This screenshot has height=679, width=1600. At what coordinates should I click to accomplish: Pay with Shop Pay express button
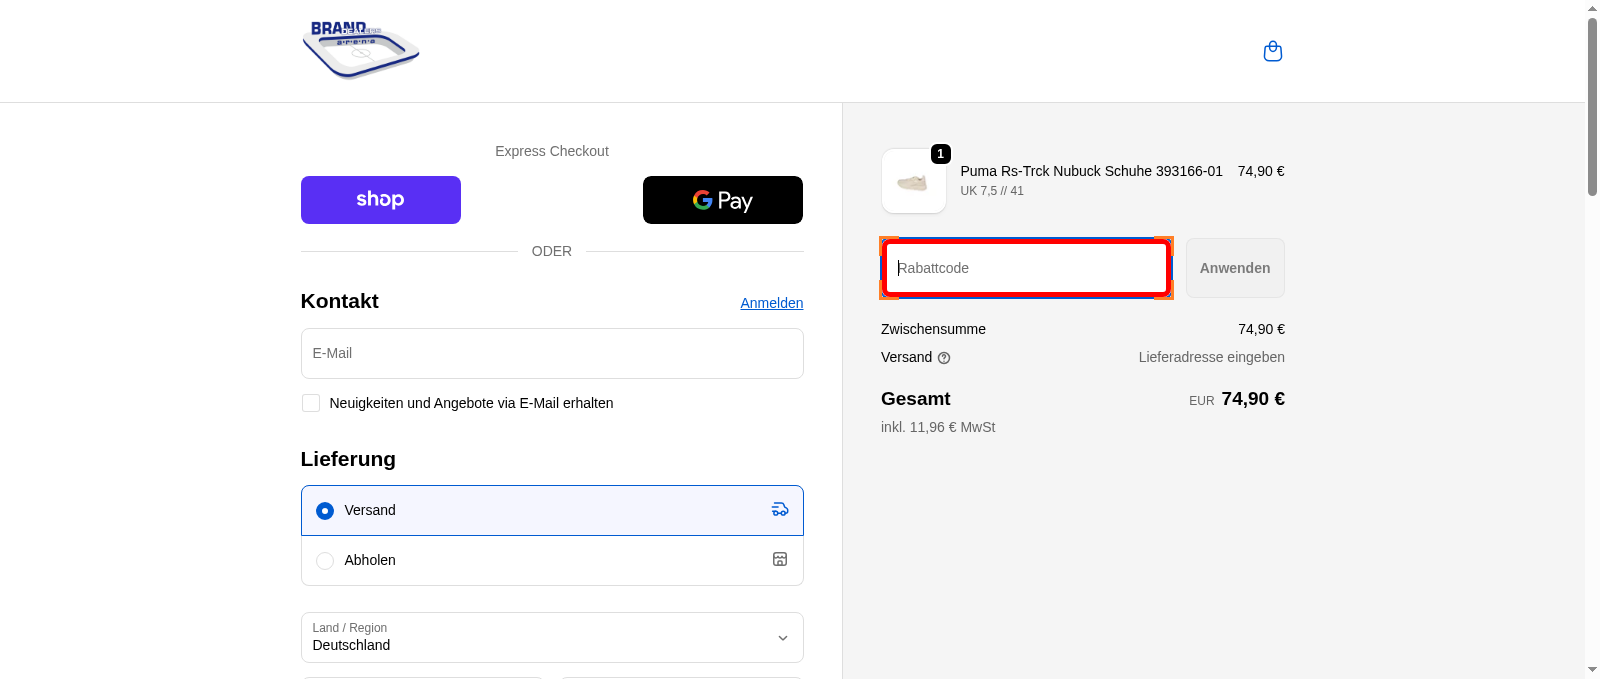point(380,200)
